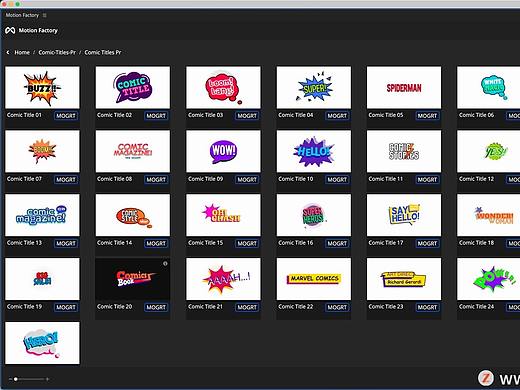The width and height of the screenshot is (520, 390).
Task: Select the BUZZ!! Comic Title 01 thumbnail
Action: [x=42, y=87]
